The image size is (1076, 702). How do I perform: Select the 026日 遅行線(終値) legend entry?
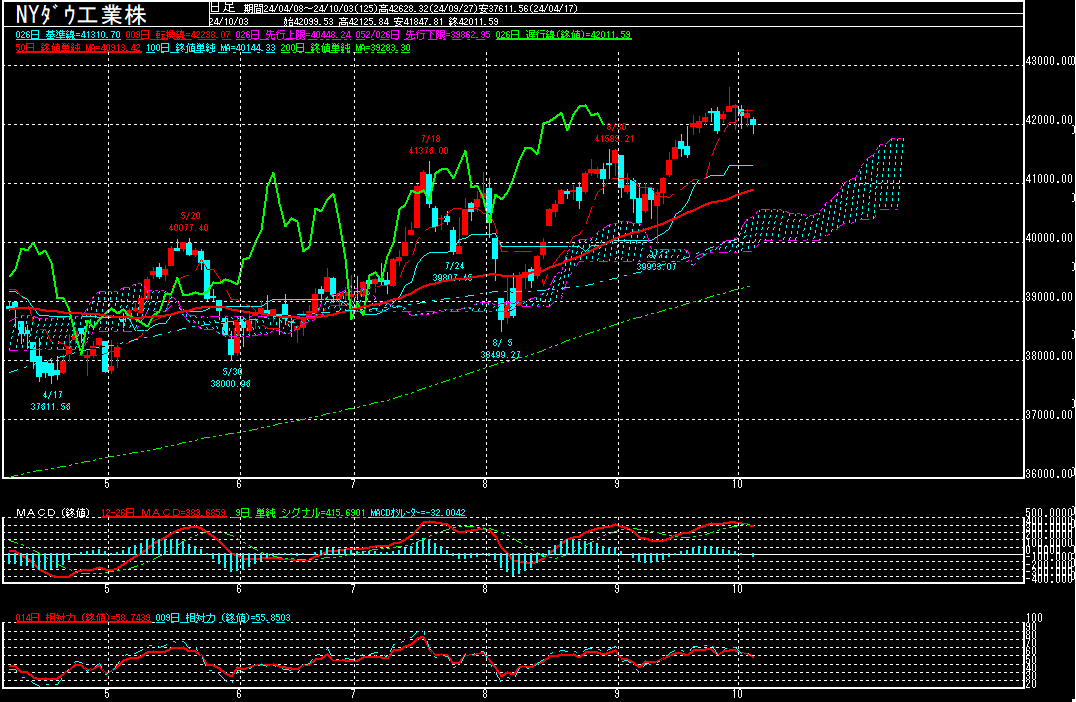563,34
